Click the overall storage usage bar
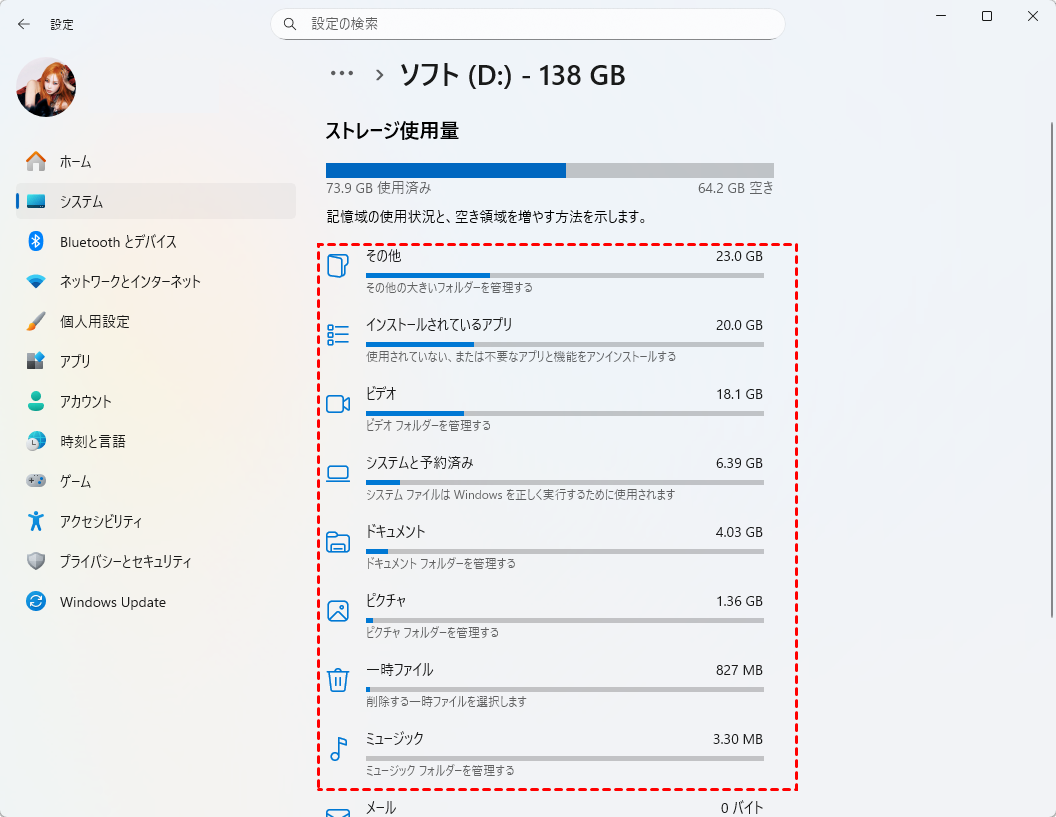Screen dimensions: 1056x817 click(x=549, y=170)
